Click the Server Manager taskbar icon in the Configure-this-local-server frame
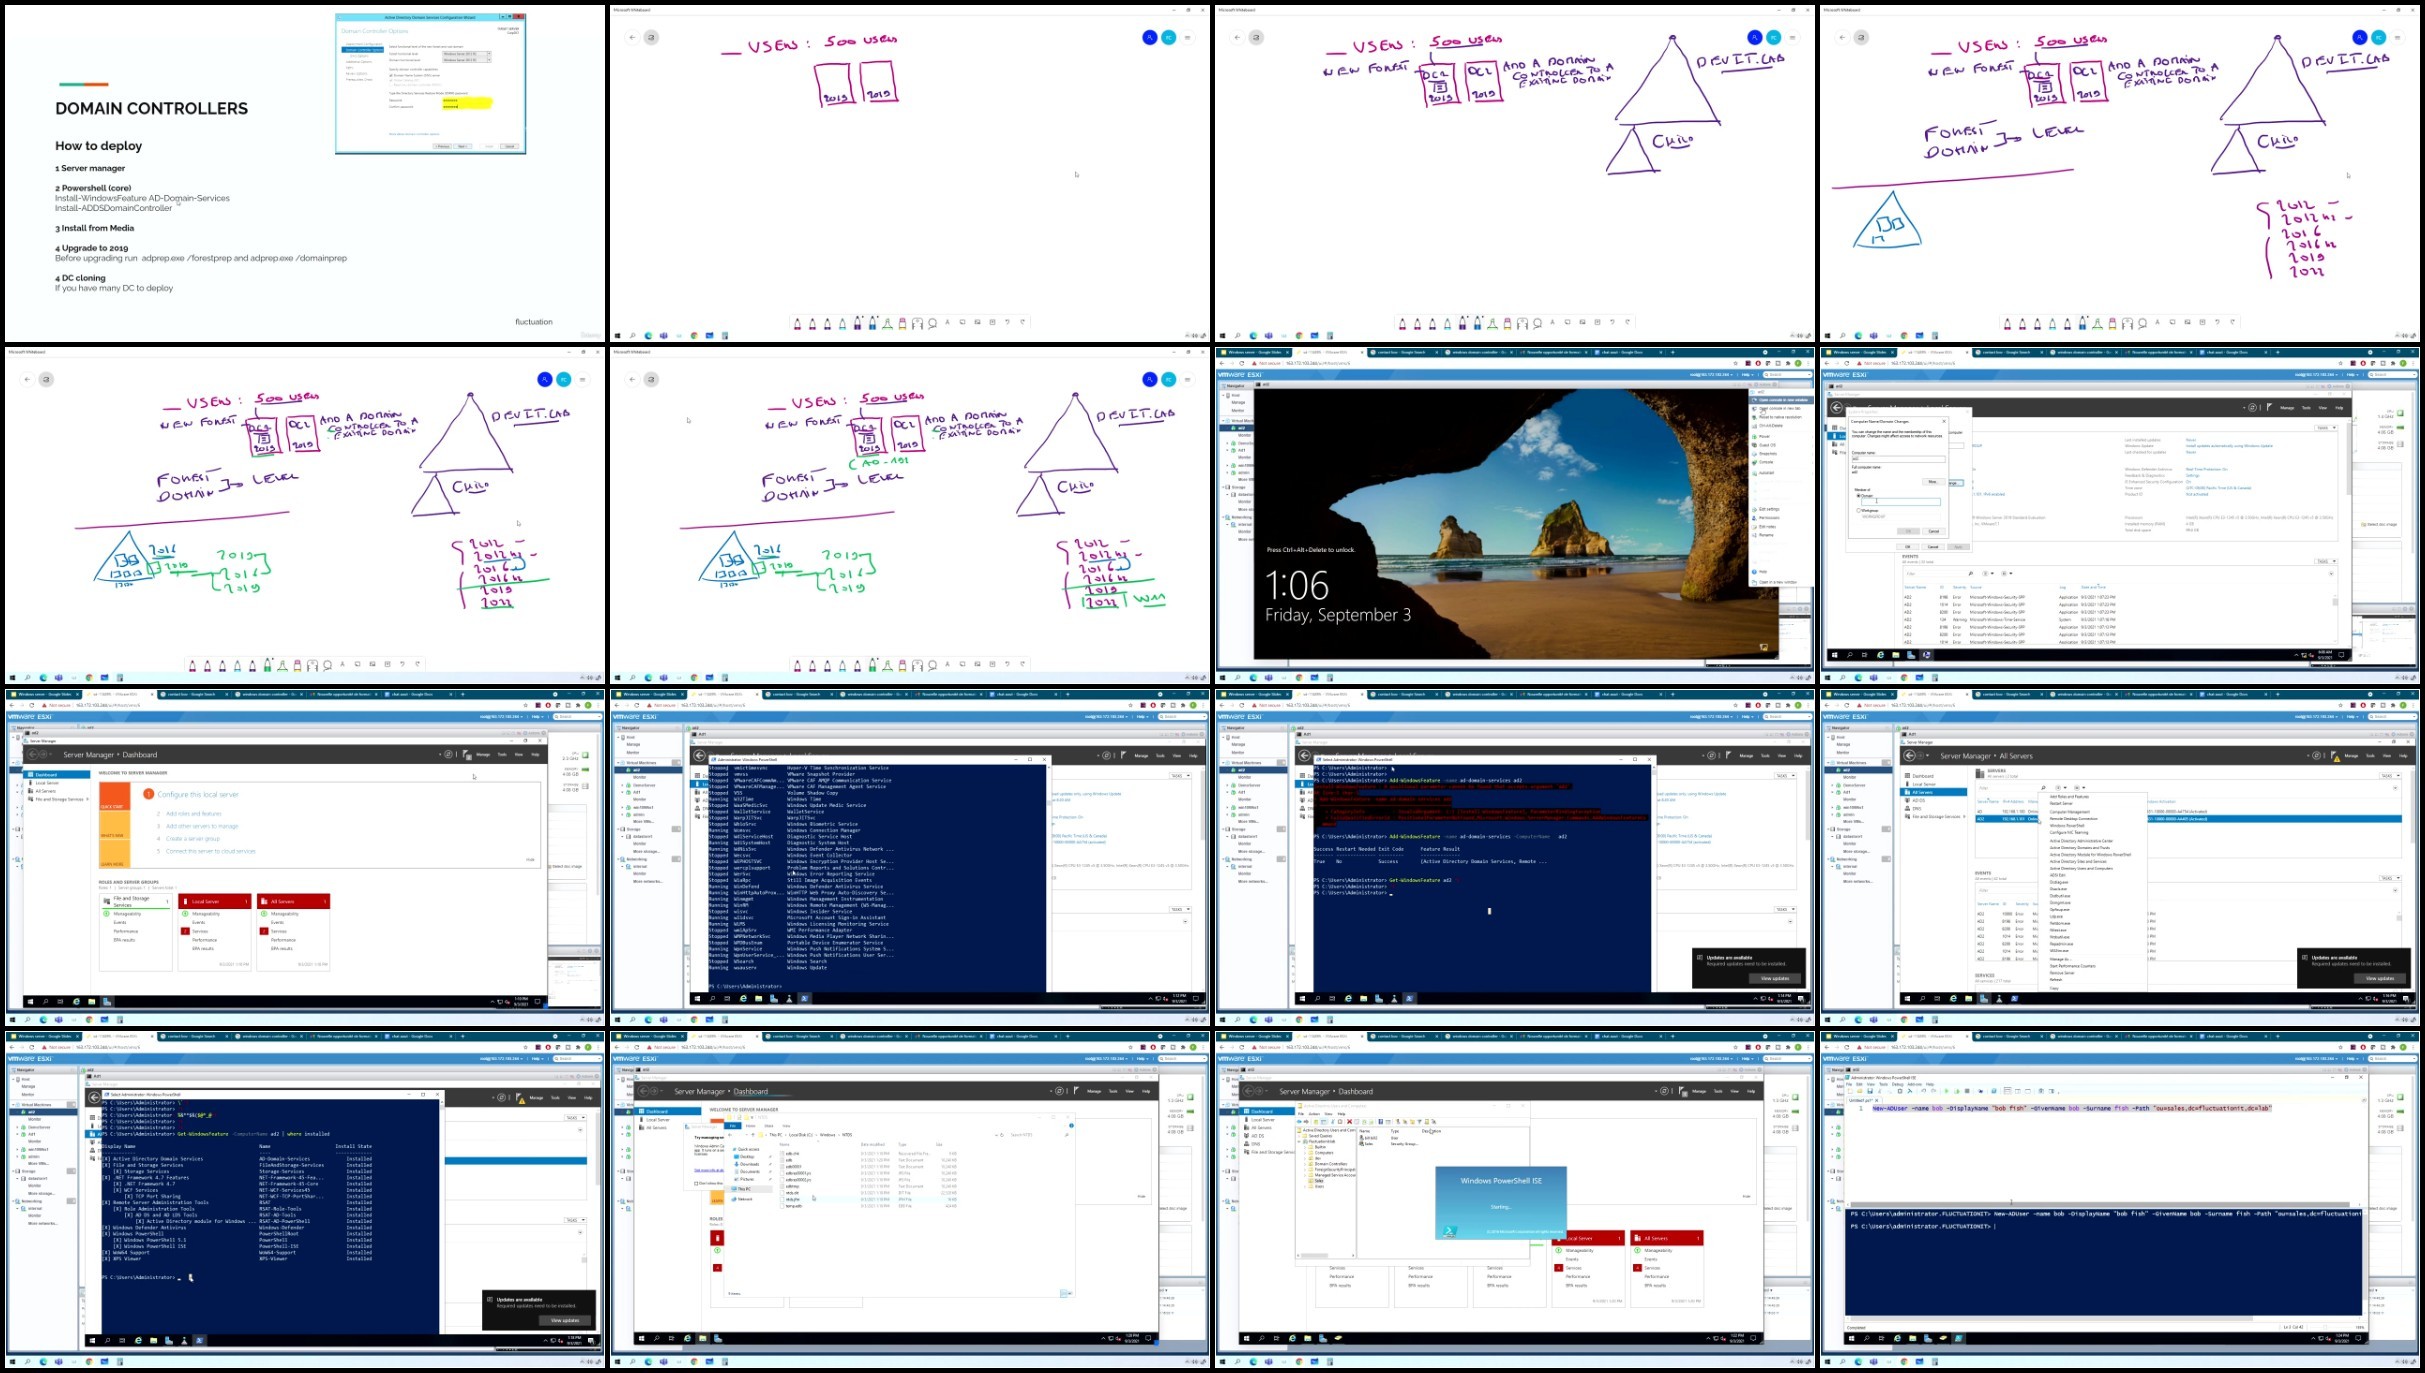Screen dimensions: 2425x1373 [x=107, y=1001]
